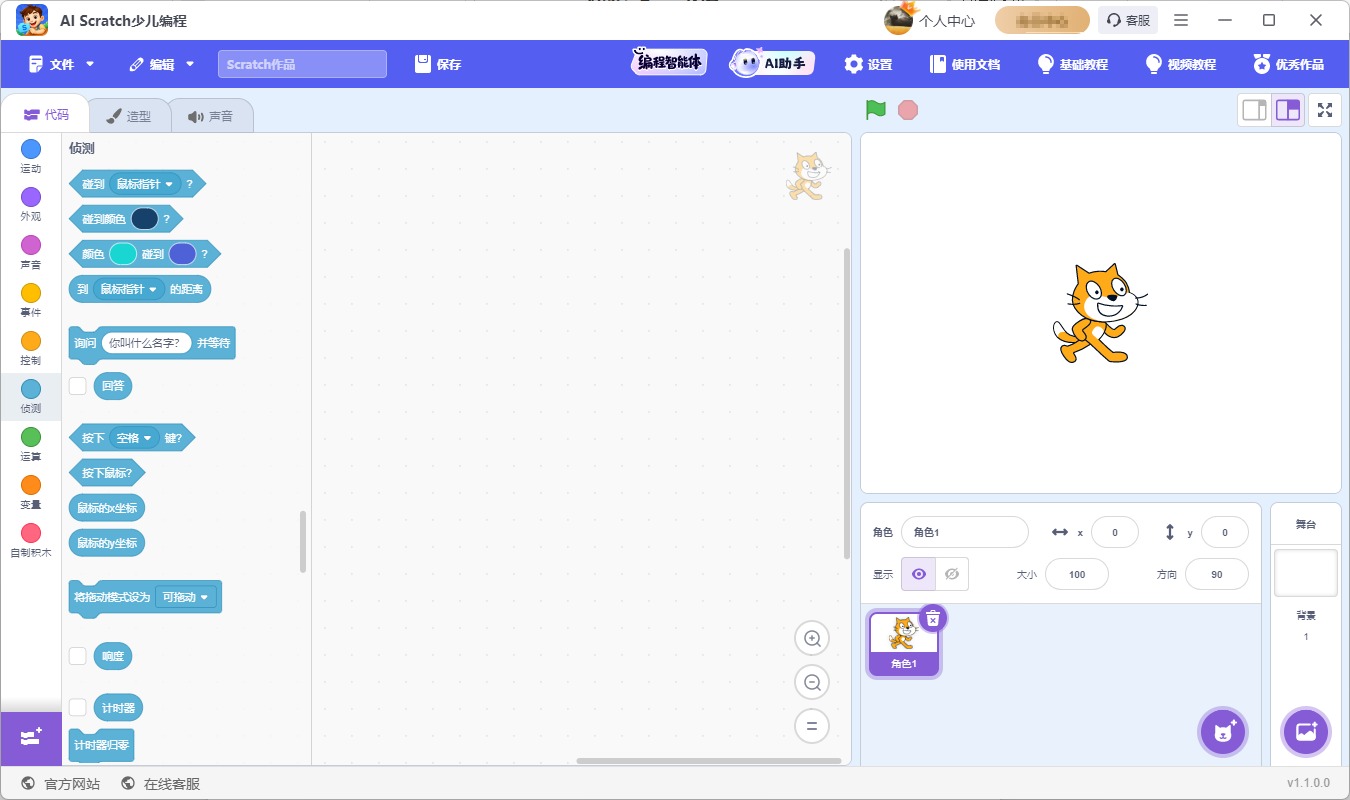Click the choose a backdrop button

tap(1306, 732)
